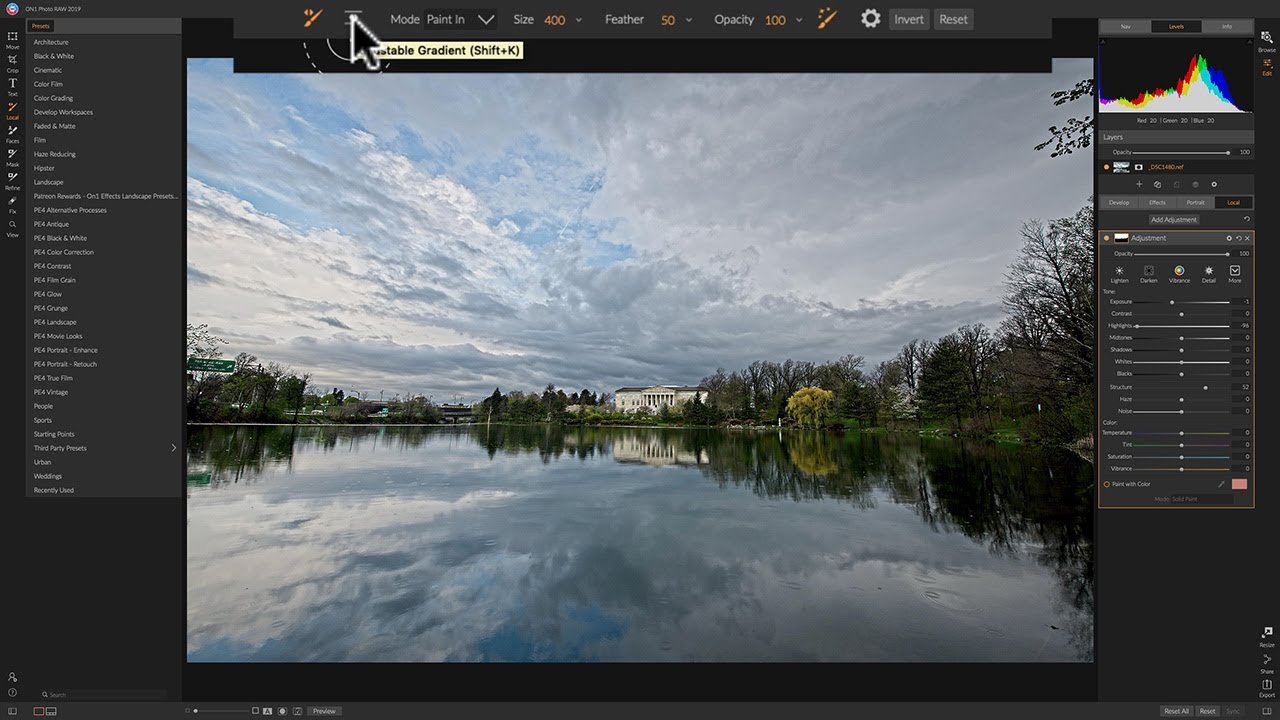Switch to single image view layout
Image resolution: width=1280 pixels, height=720 pixels.
point(39,711)
